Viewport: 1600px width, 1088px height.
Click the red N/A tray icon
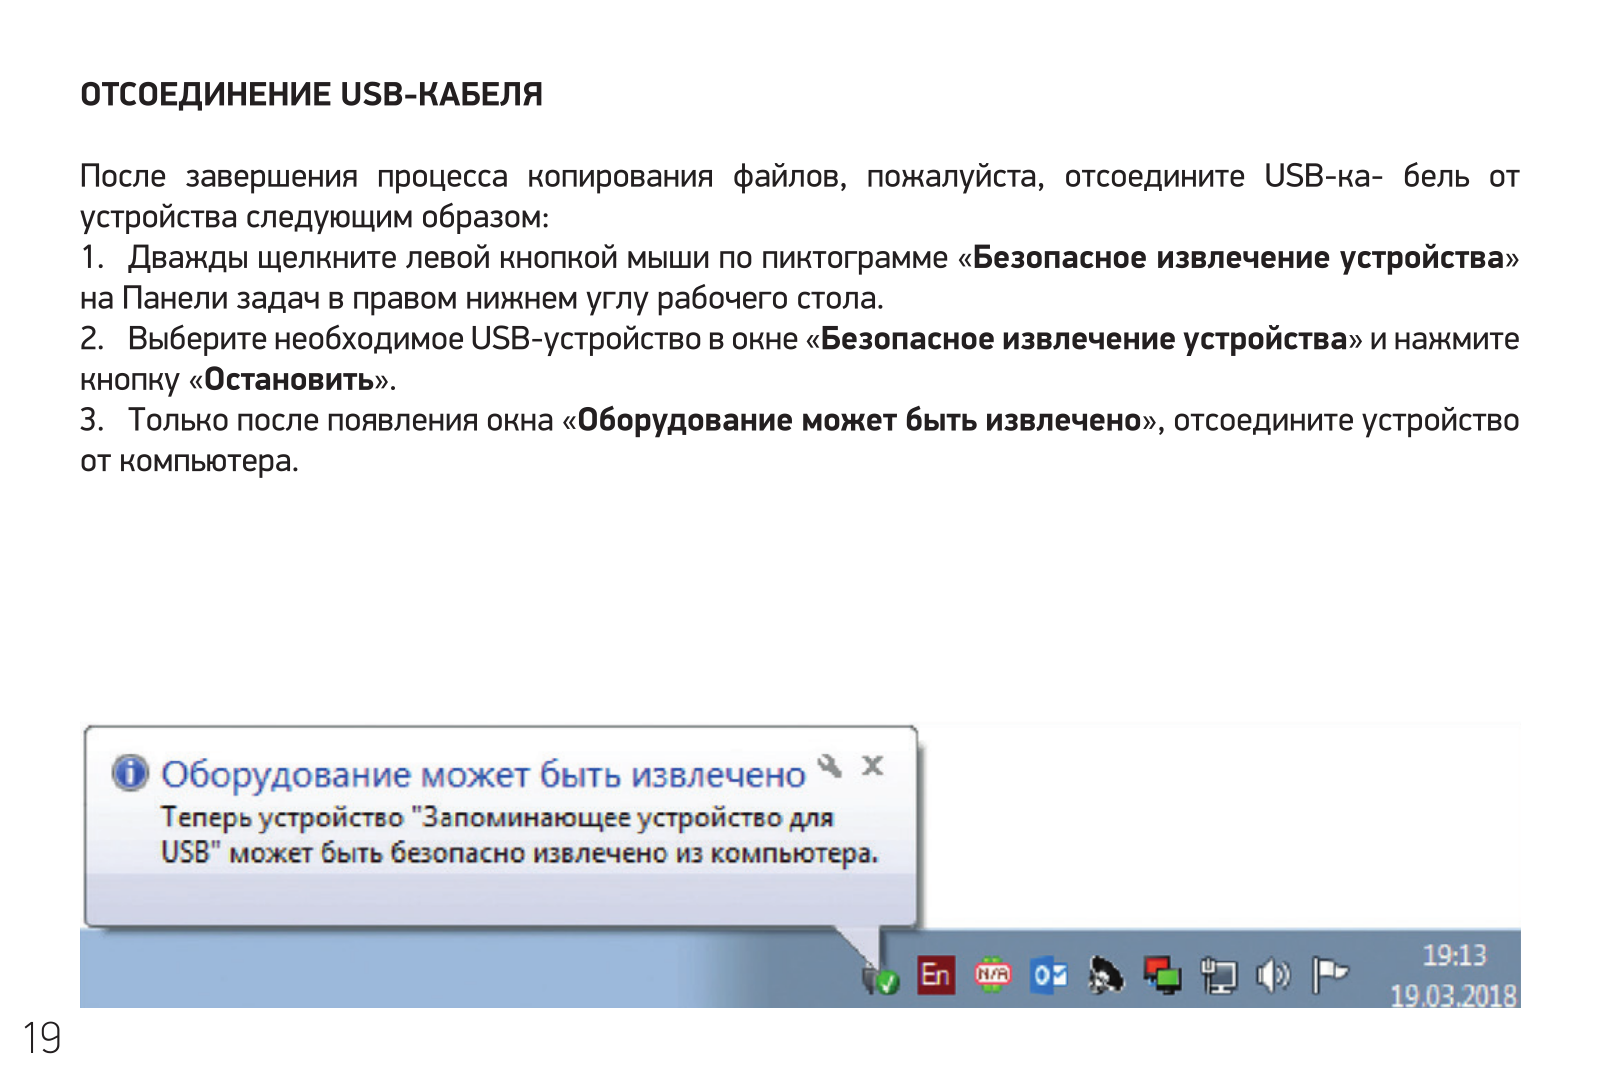992,974
